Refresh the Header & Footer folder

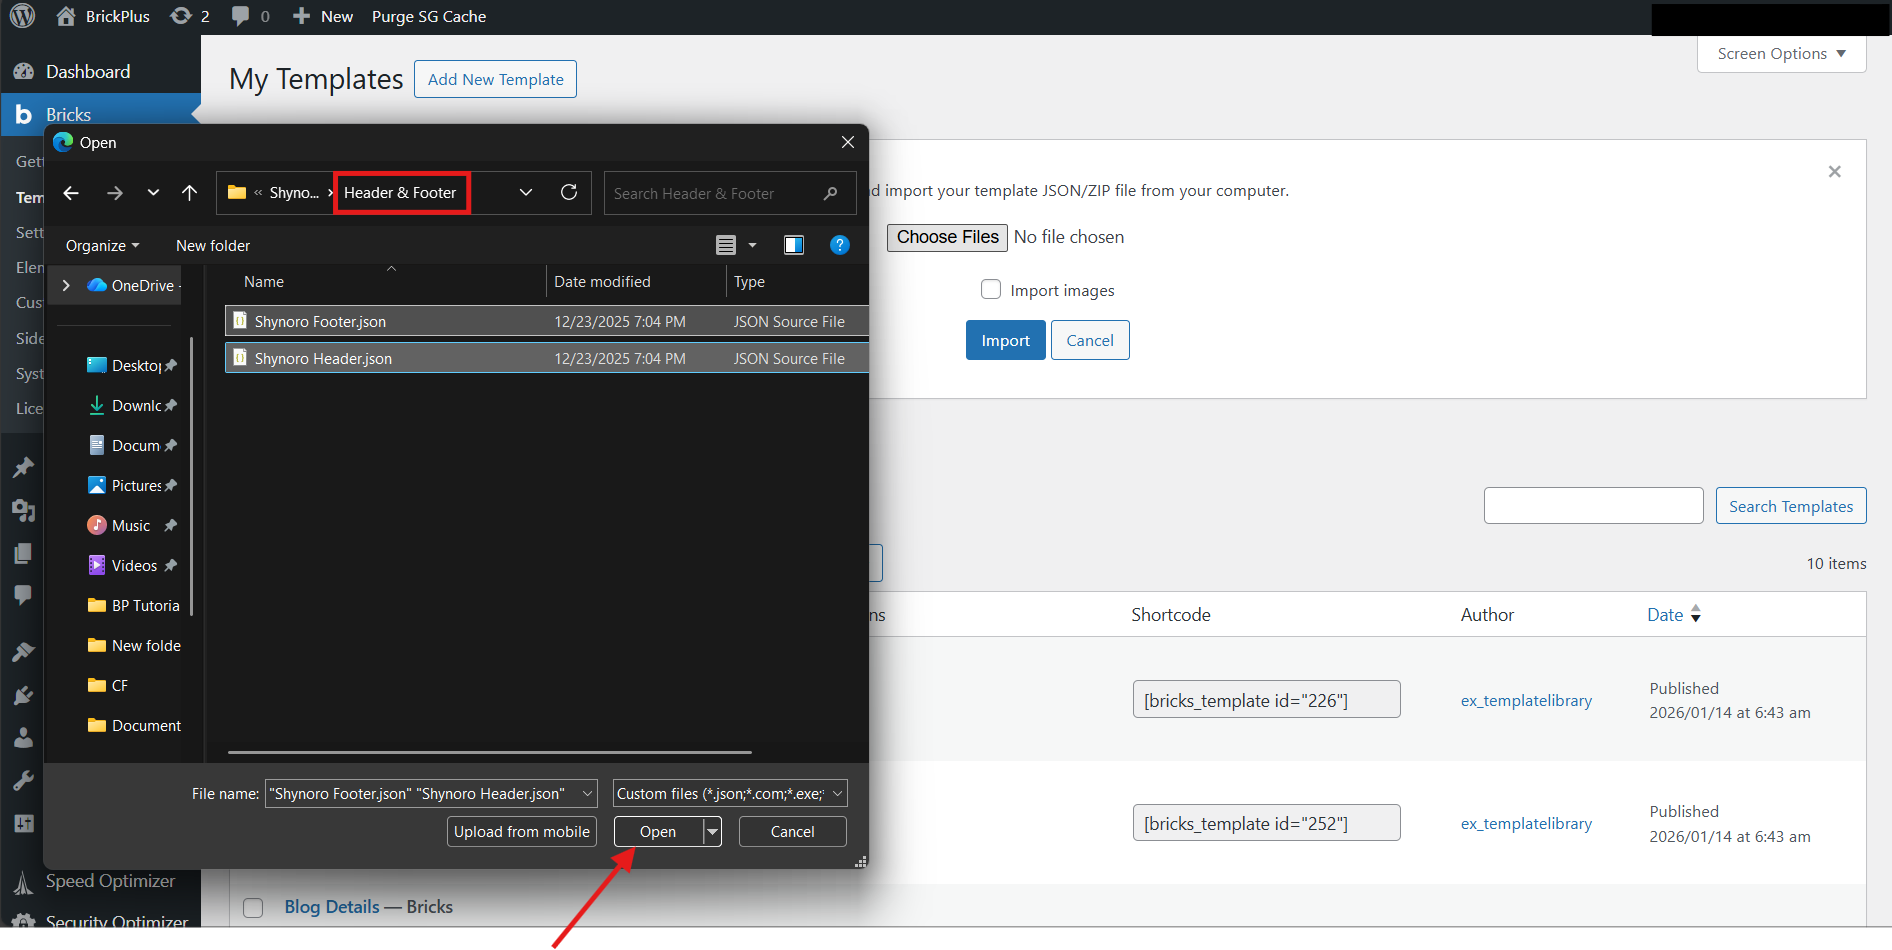[x=569, y=192]
